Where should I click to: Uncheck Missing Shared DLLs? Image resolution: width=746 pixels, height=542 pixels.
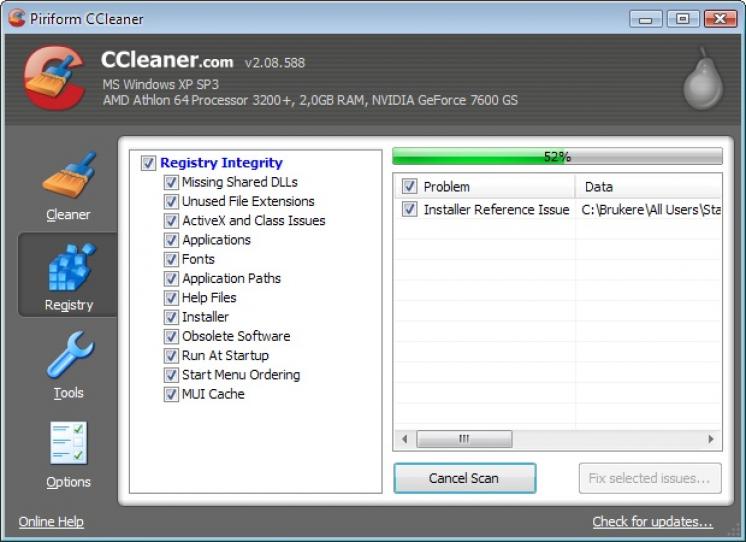click(171, 182)
